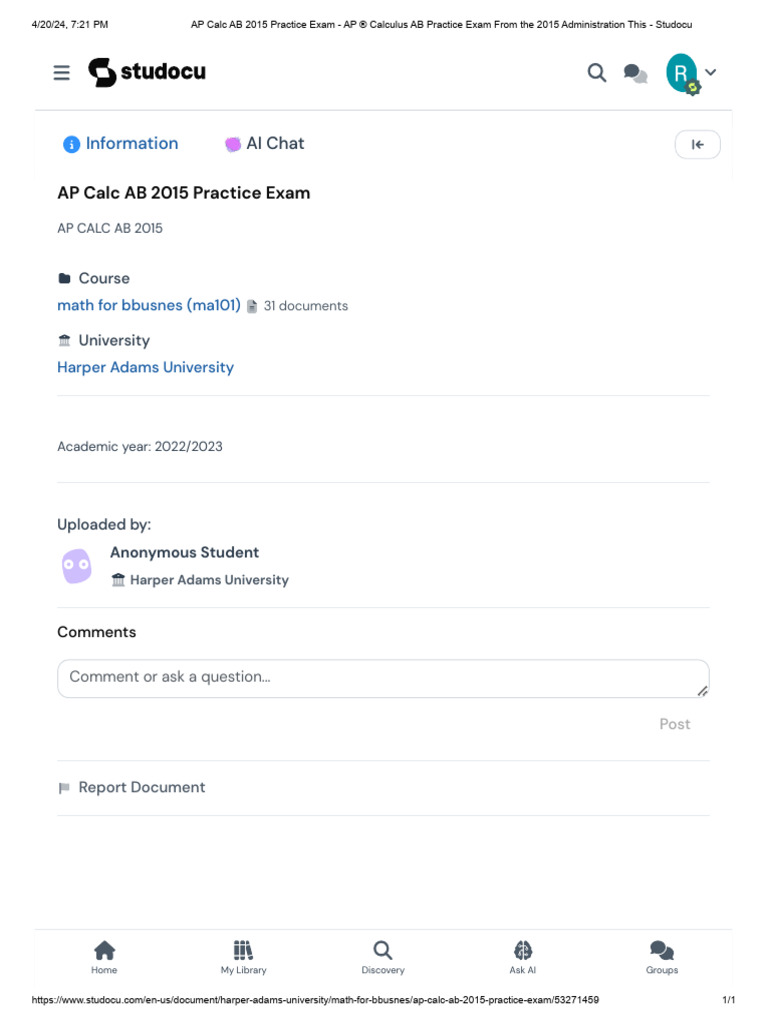Expand the profile dropdown chevron
This screenshot has height=1024, width=768.
[x=711, y=72]
